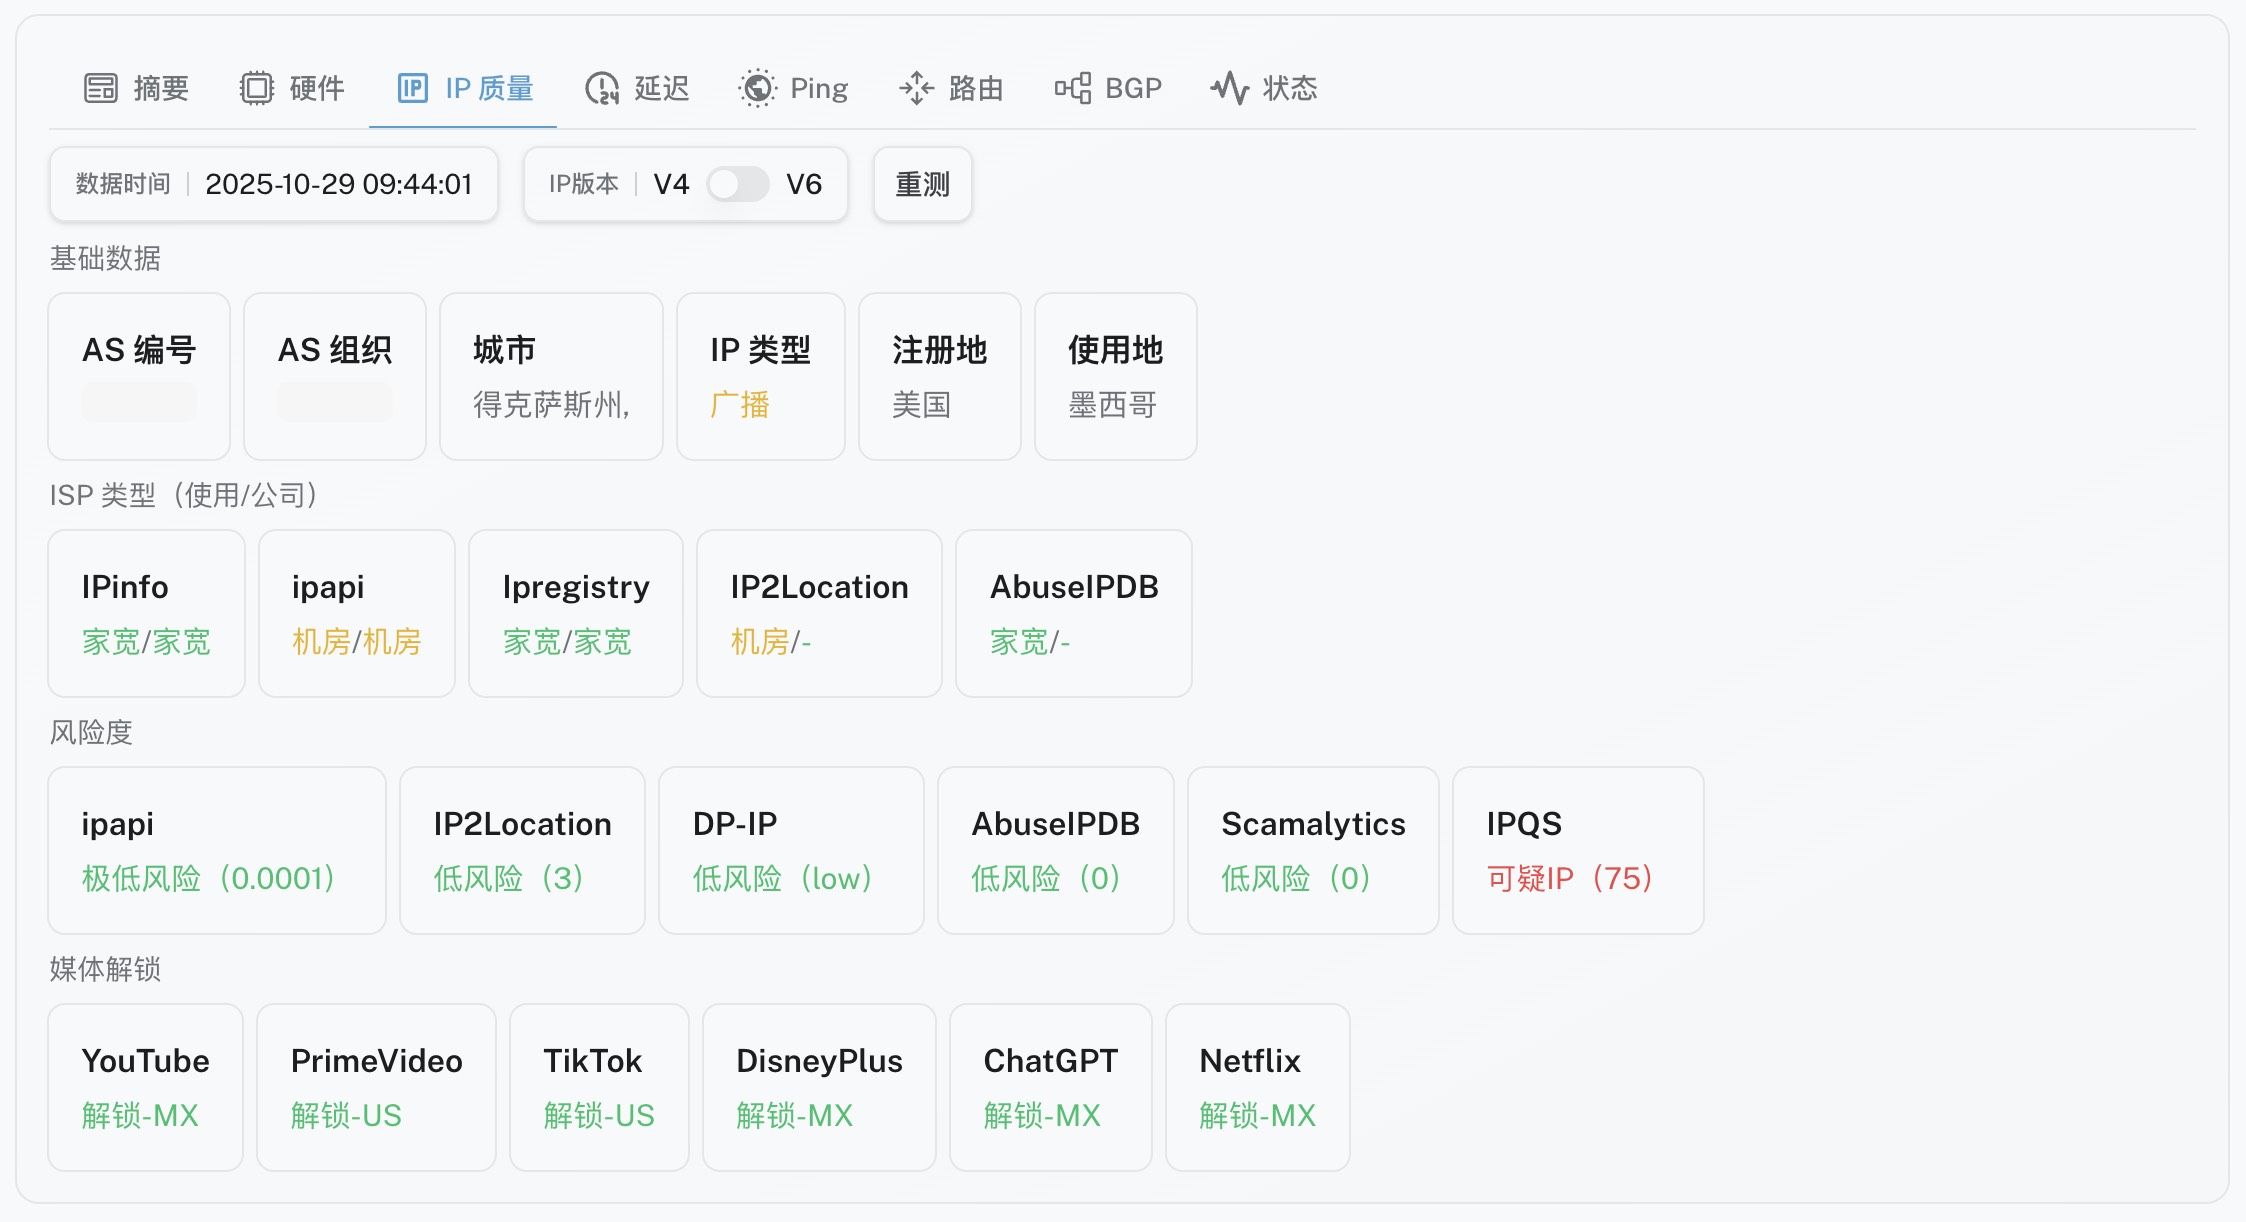Click the status (状态) pulse icon
Screen dimensions: 2246x1222
1230,88
